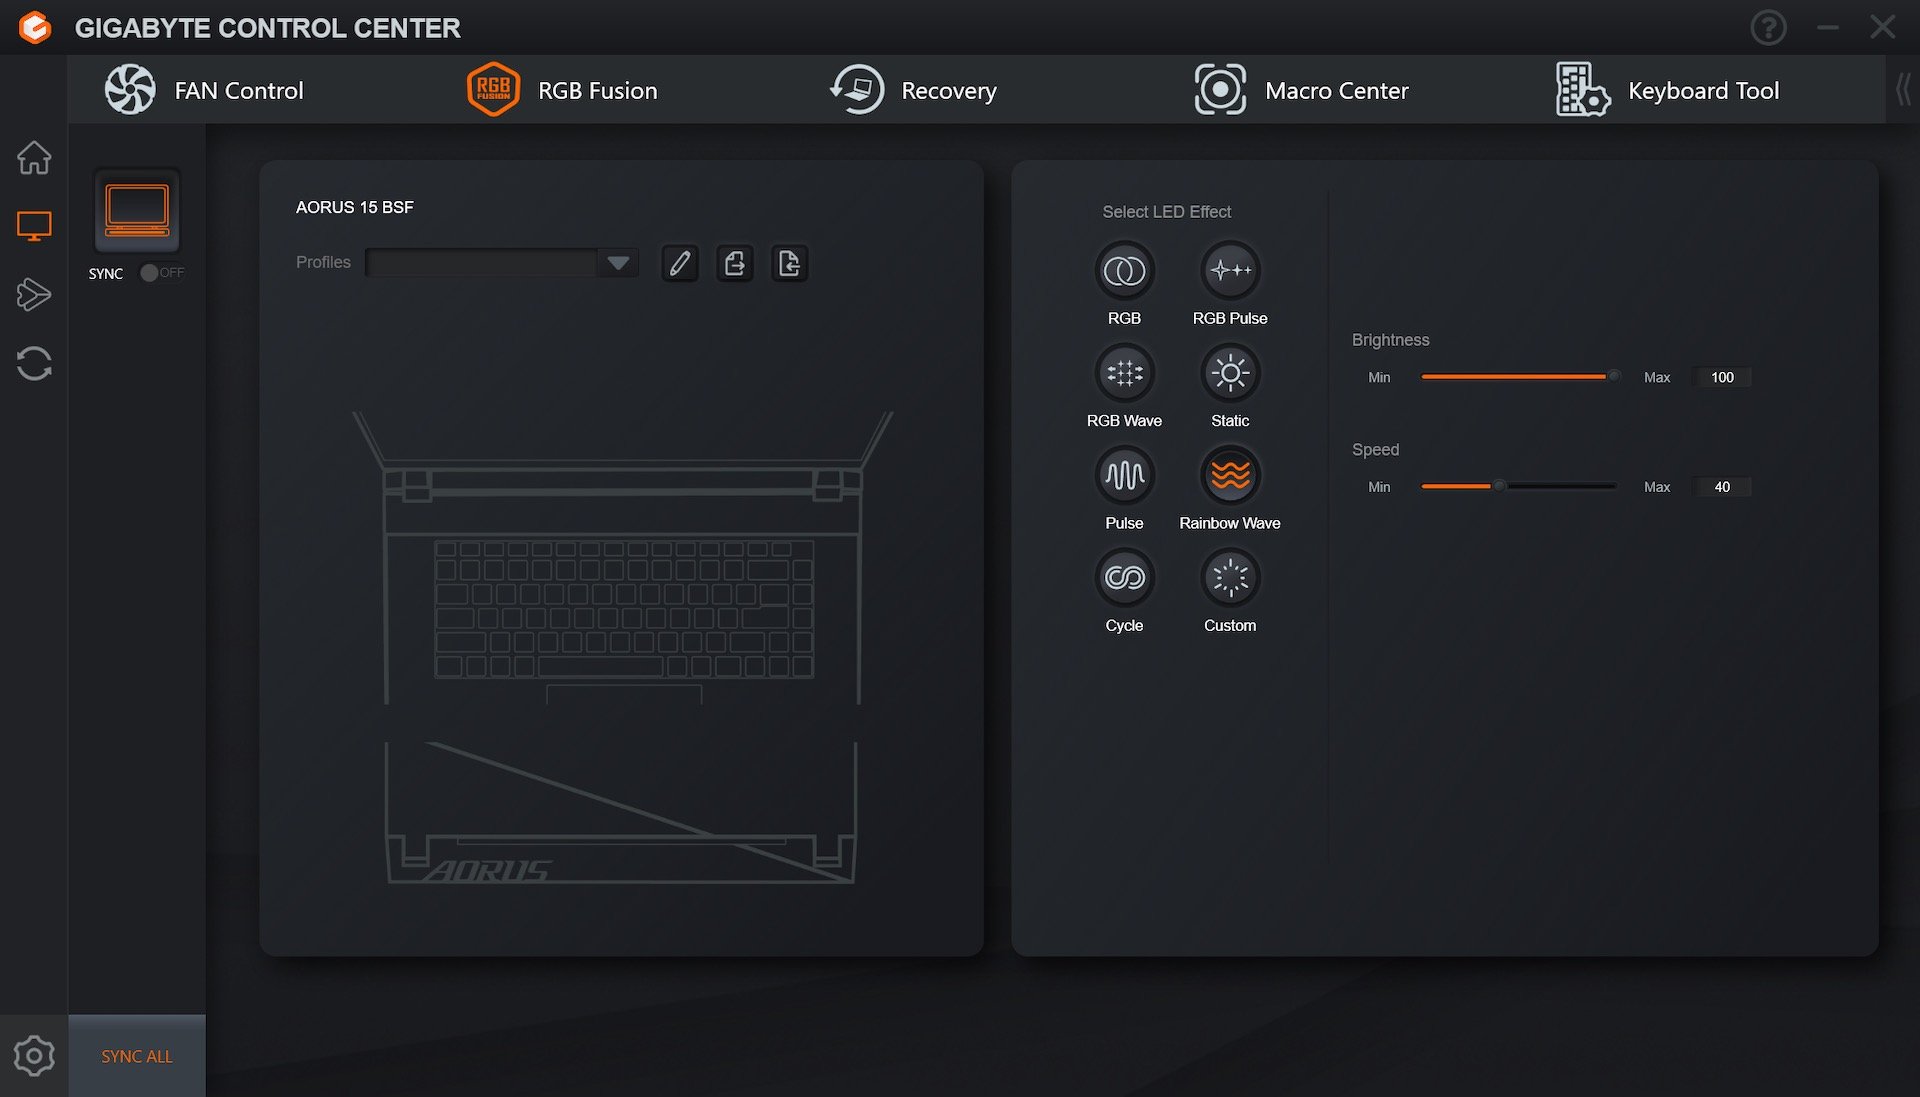This screenshot has height=1097, width=1920.
Task: Click the Speed value field showing 40
Action: point(1722,487)
